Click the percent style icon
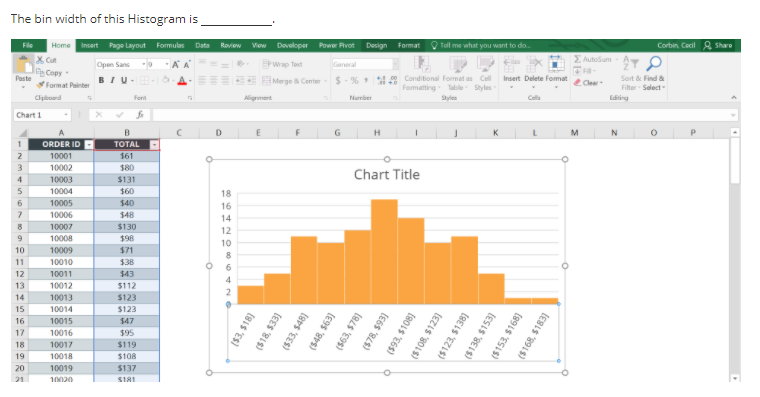The image size is (760, 397). (x=354, y=80)
